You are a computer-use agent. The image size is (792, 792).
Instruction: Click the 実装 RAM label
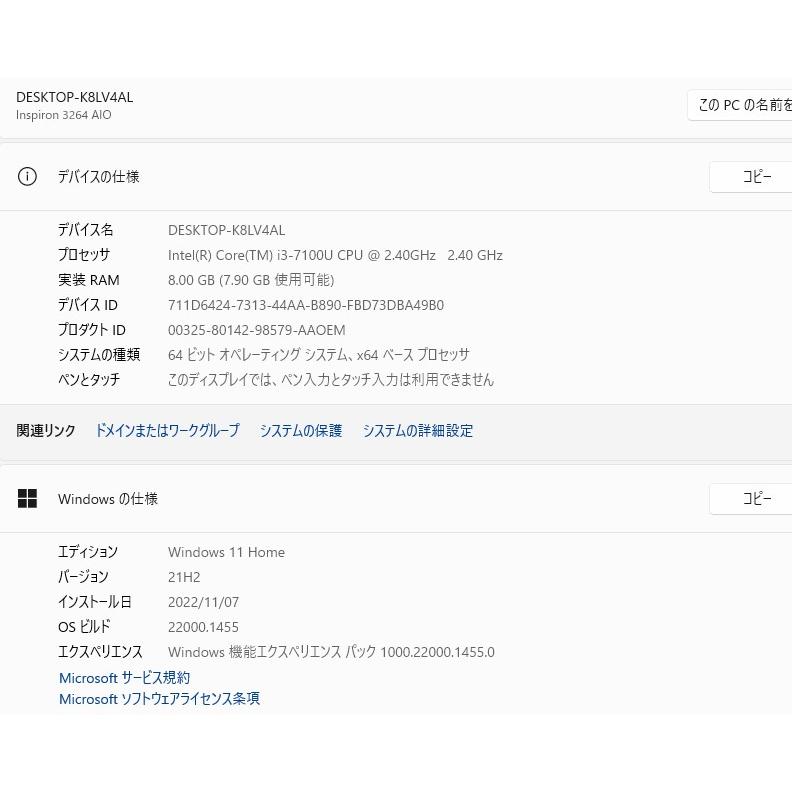pos(89,280)
